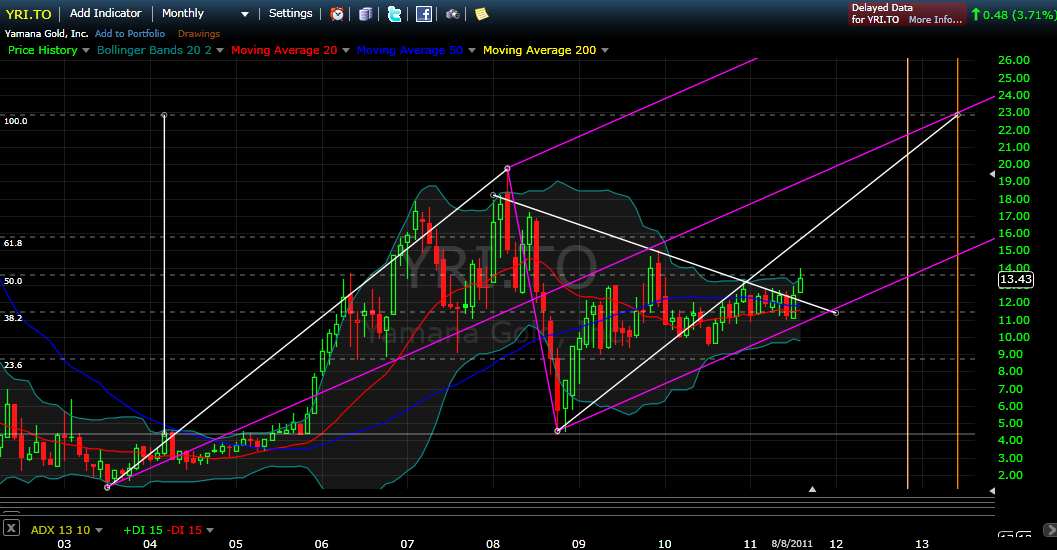Click the 08 year label on time axis
Screen dimensions: 1057x550
click(x=493, y=543)
